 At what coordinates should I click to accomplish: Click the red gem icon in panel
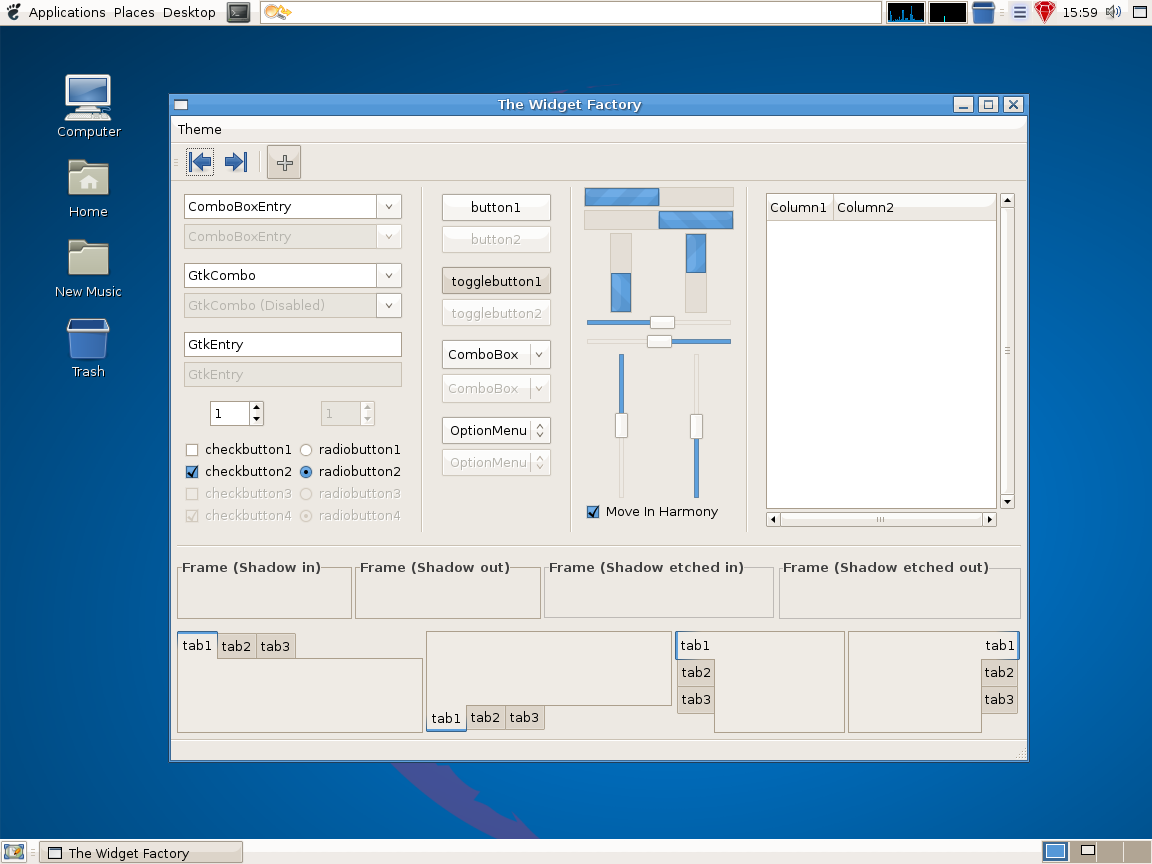click(x=1045, y=12)
